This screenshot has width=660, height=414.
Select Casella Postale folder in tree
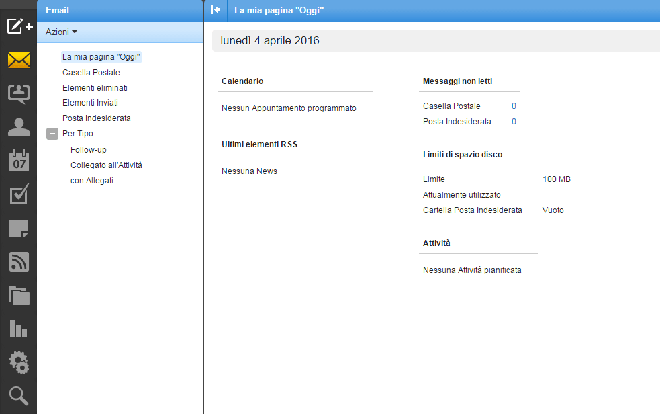pos(91,73)
